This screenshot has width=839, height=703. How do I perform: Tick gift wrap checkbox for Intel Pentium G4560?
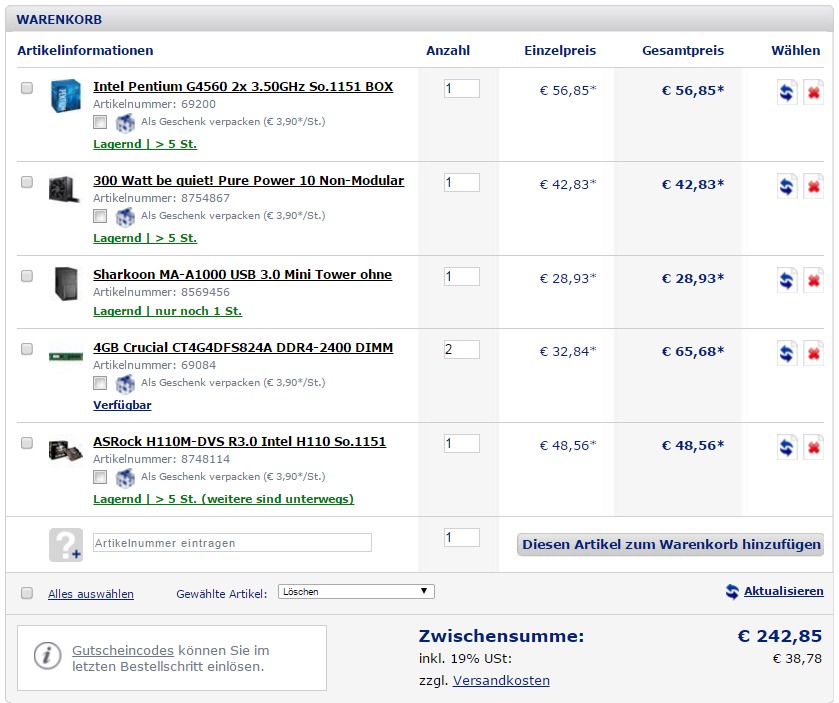tap(100, 122)
